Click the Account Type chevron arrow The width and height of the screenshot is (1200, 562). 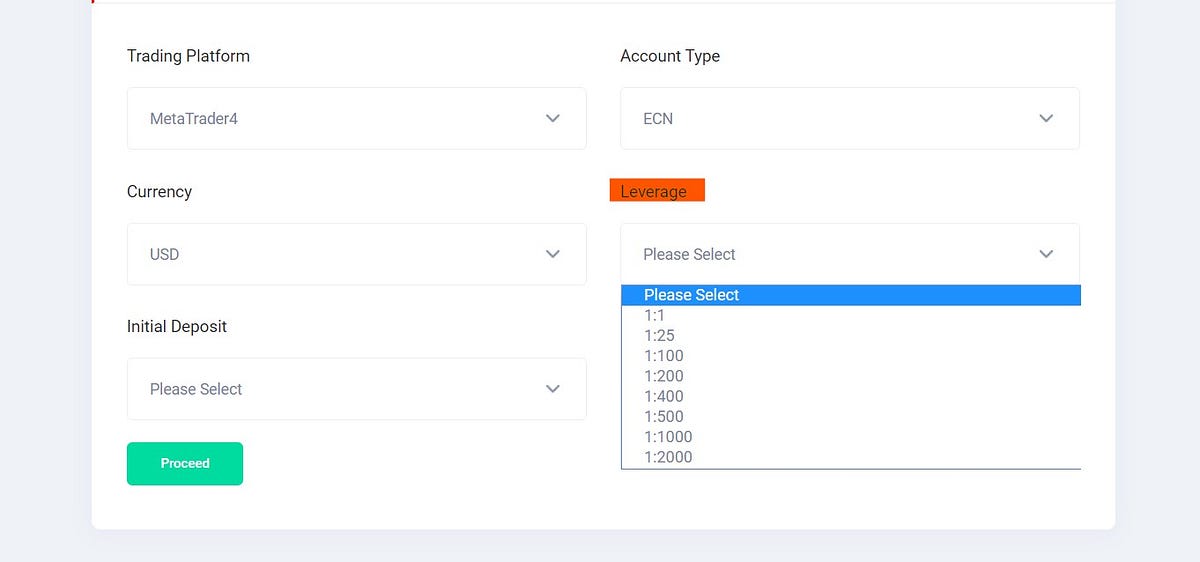(1046, 118)
